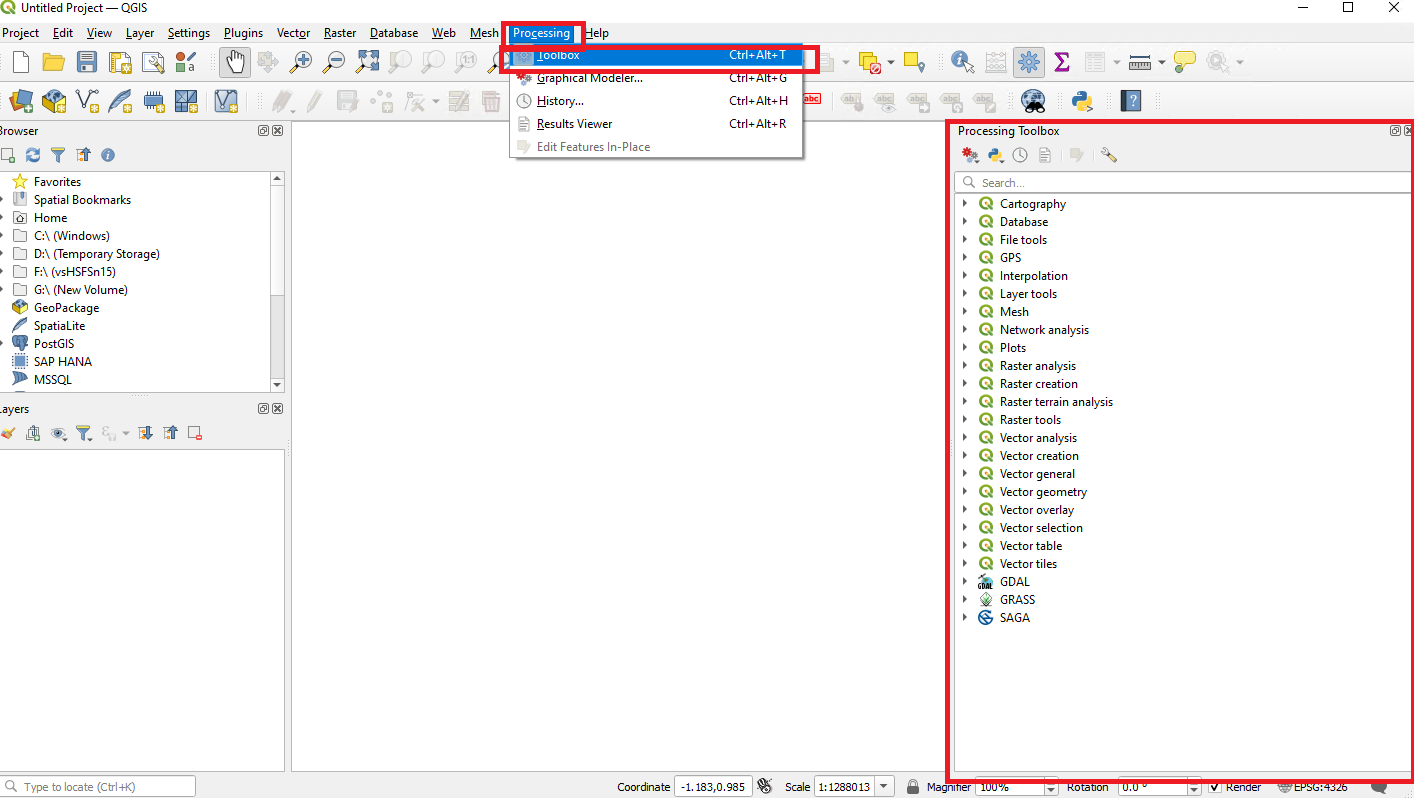Expand the Raster analysis group
Image resolution: width=1414 pixels, height=798 pixels.
pos(965,366)
